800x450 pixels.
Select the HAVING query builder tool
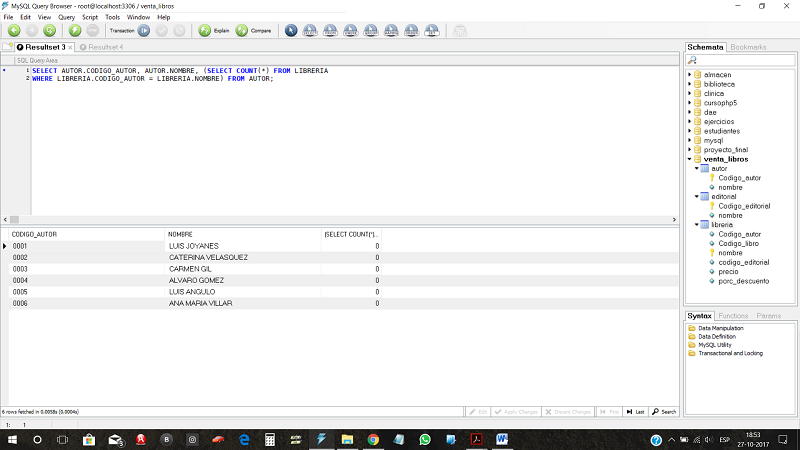[391, 31]
